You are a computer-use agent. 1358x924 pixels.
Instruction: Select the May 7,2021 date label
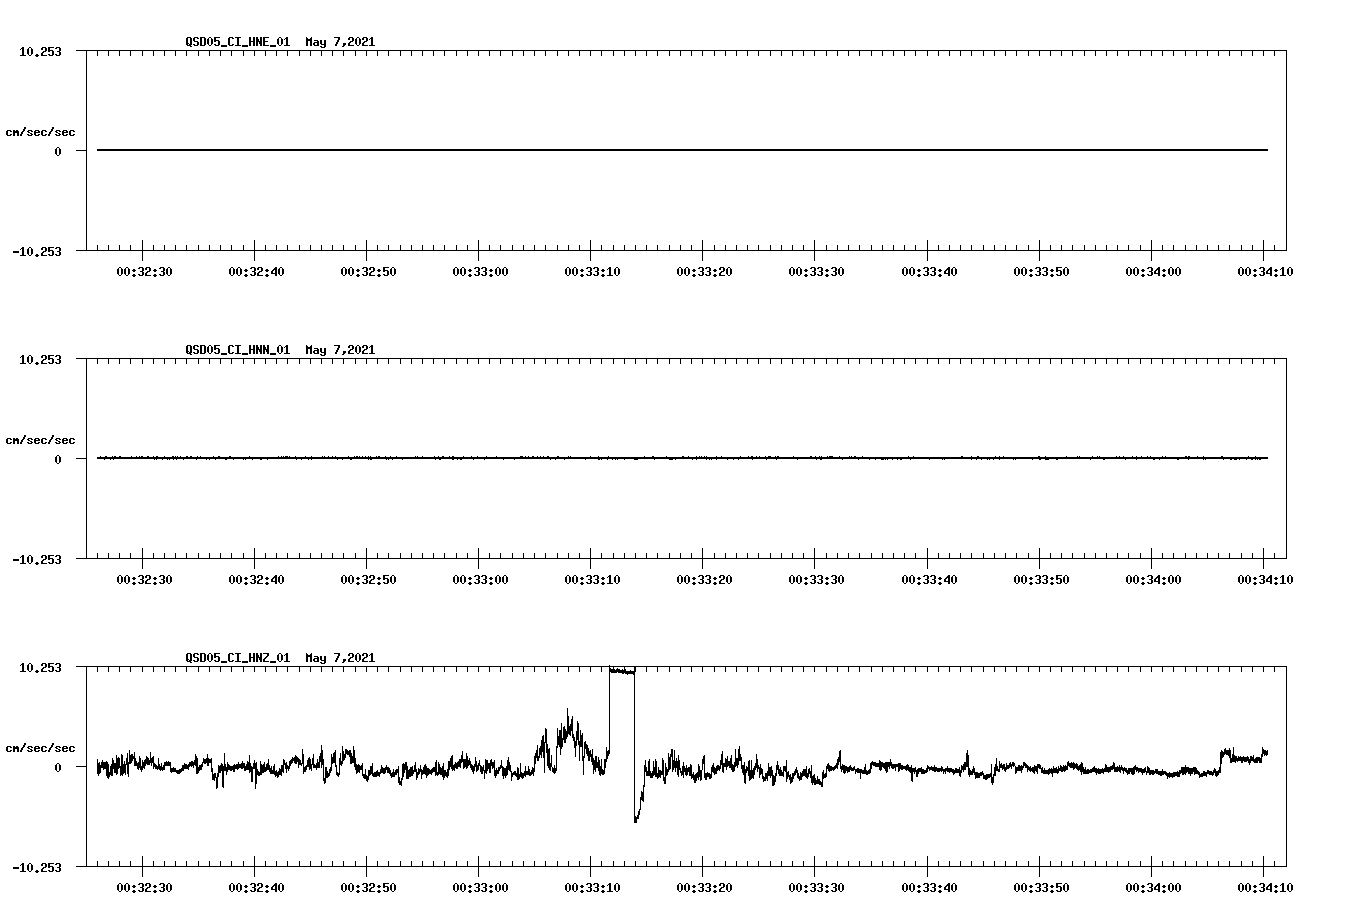tap(340, 43)
